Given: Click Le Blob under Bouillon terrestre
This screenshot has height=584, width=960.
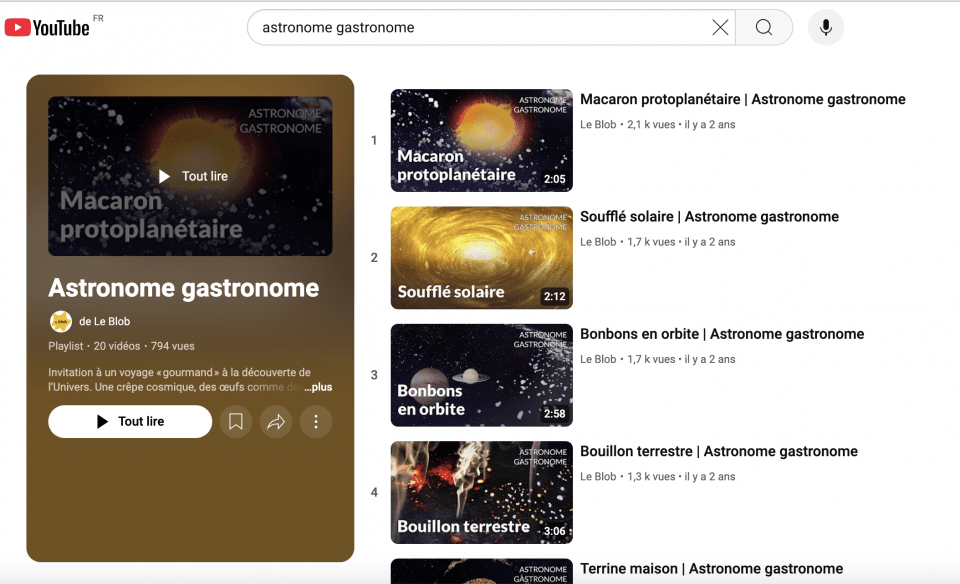Looking at the screenshot, I should [598, 476].
